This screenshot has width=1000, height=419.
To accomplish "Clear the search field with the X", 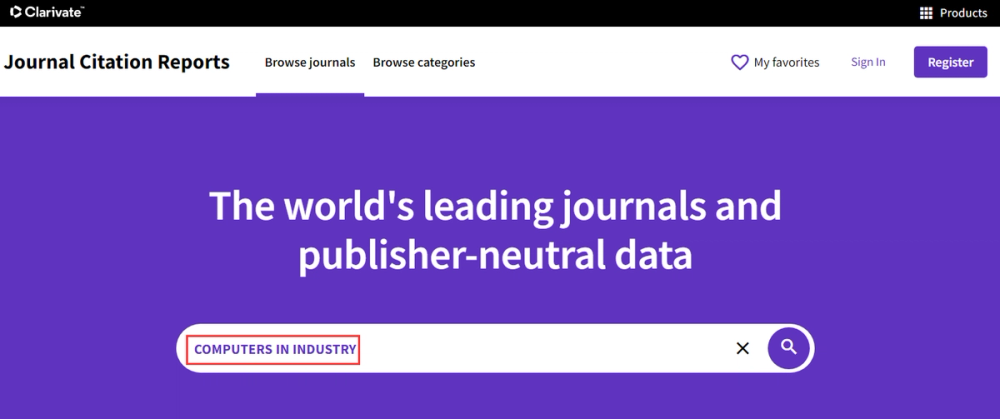I will (742, 348).
